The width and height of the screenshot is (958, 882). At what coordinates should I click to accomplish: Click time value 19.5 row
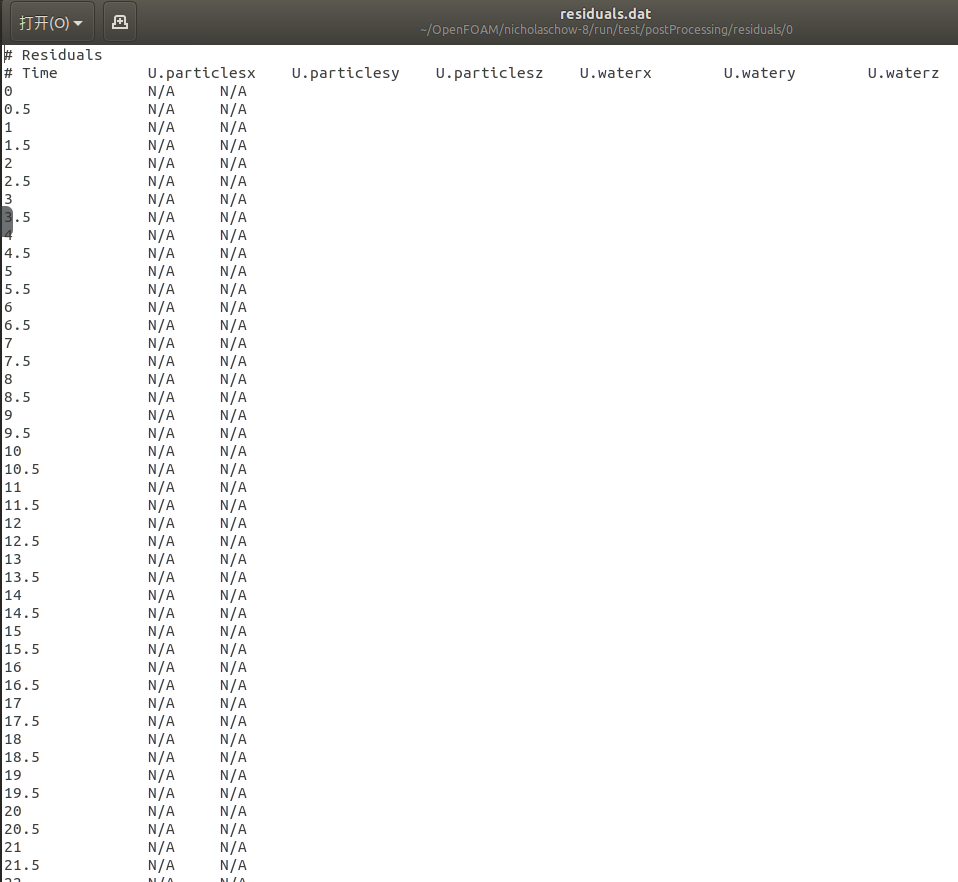[x=22, y=794]
